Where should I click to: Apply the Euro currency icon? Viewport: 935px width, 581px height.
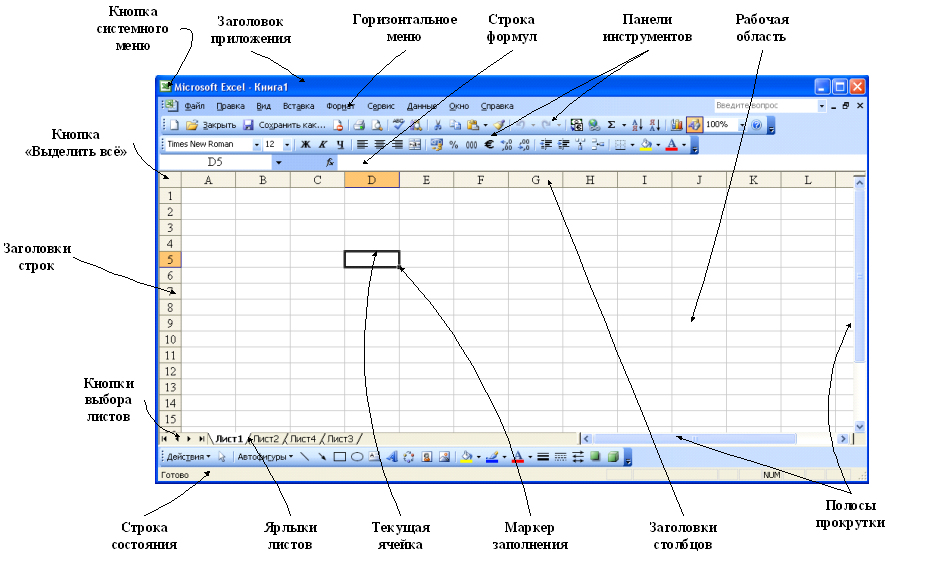pyautogui.click(x=489, y=144)
